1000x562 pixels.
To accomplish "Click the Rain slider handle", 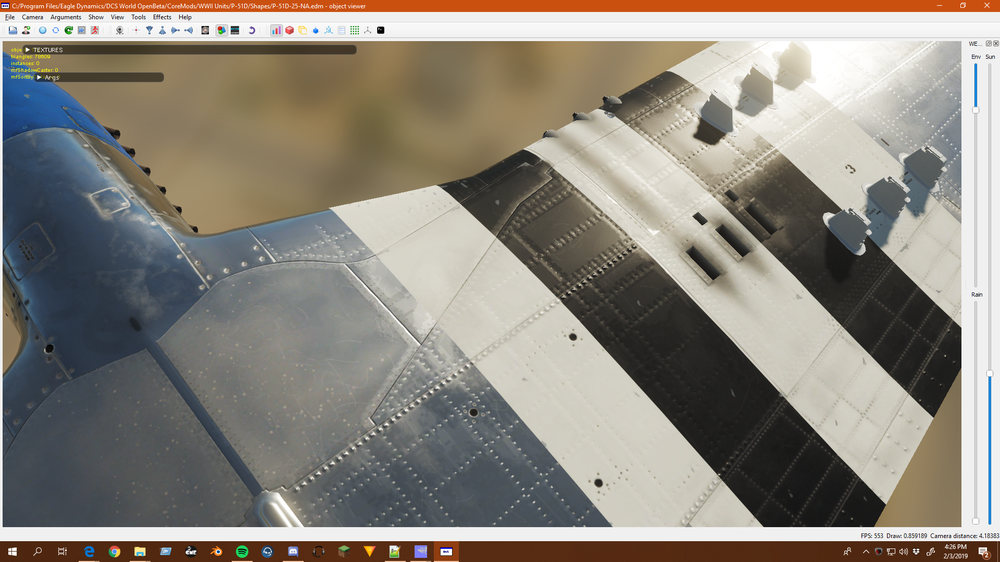I will pyautogui.click(x=976, y=521).
